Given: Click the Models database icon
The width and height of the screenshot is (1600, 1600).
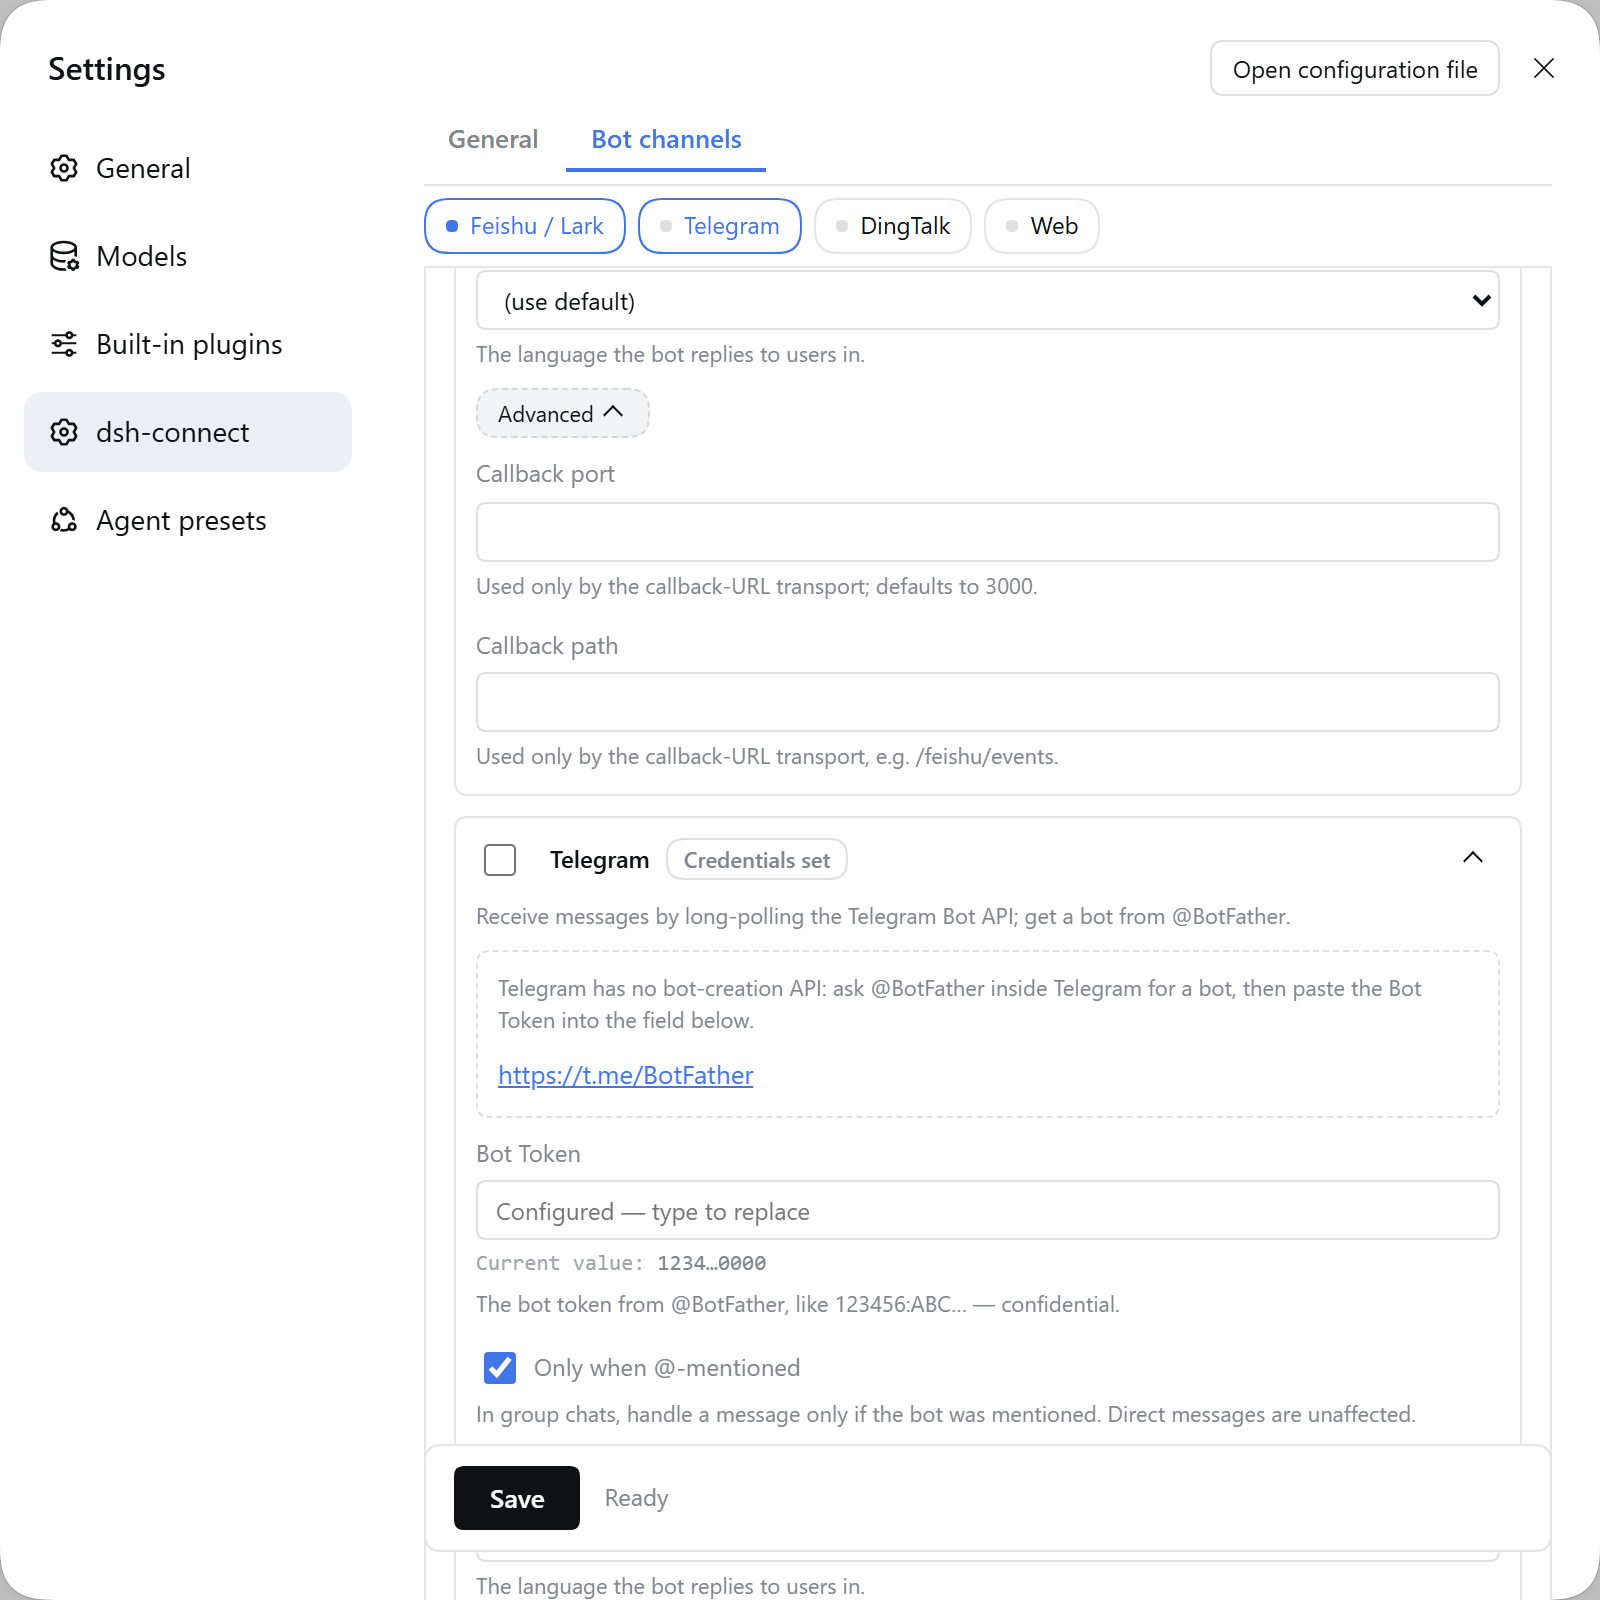Looking at the screenshot, I should 64,256.
